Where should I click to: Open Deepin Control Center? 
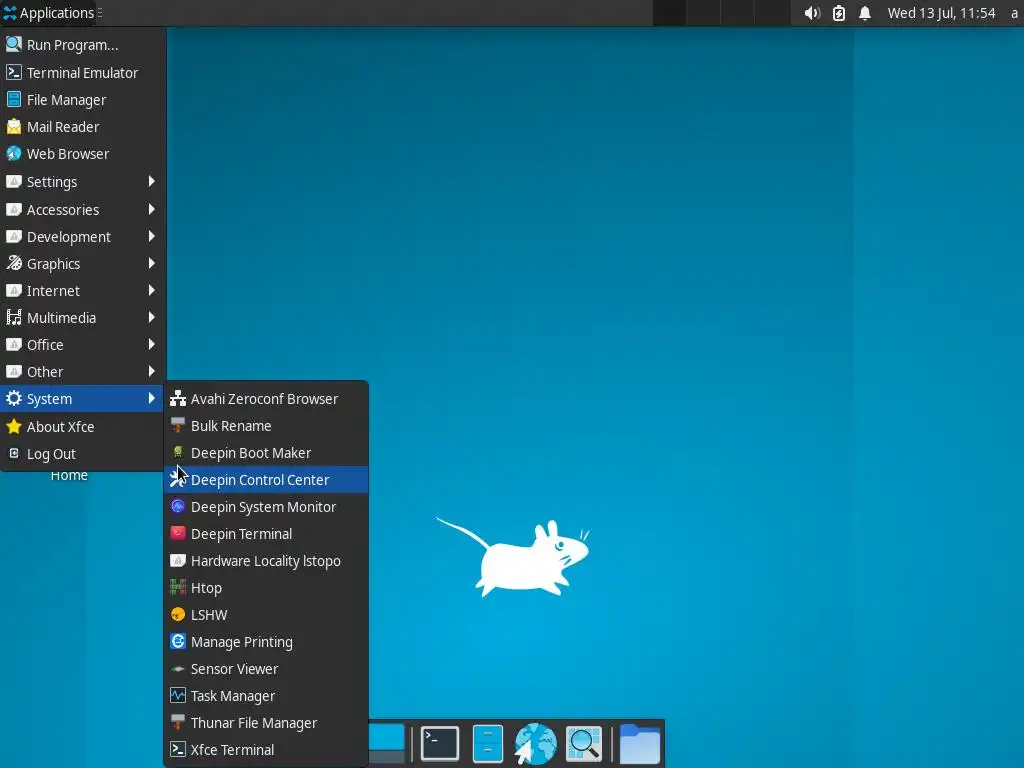click(x=266, y=480)
